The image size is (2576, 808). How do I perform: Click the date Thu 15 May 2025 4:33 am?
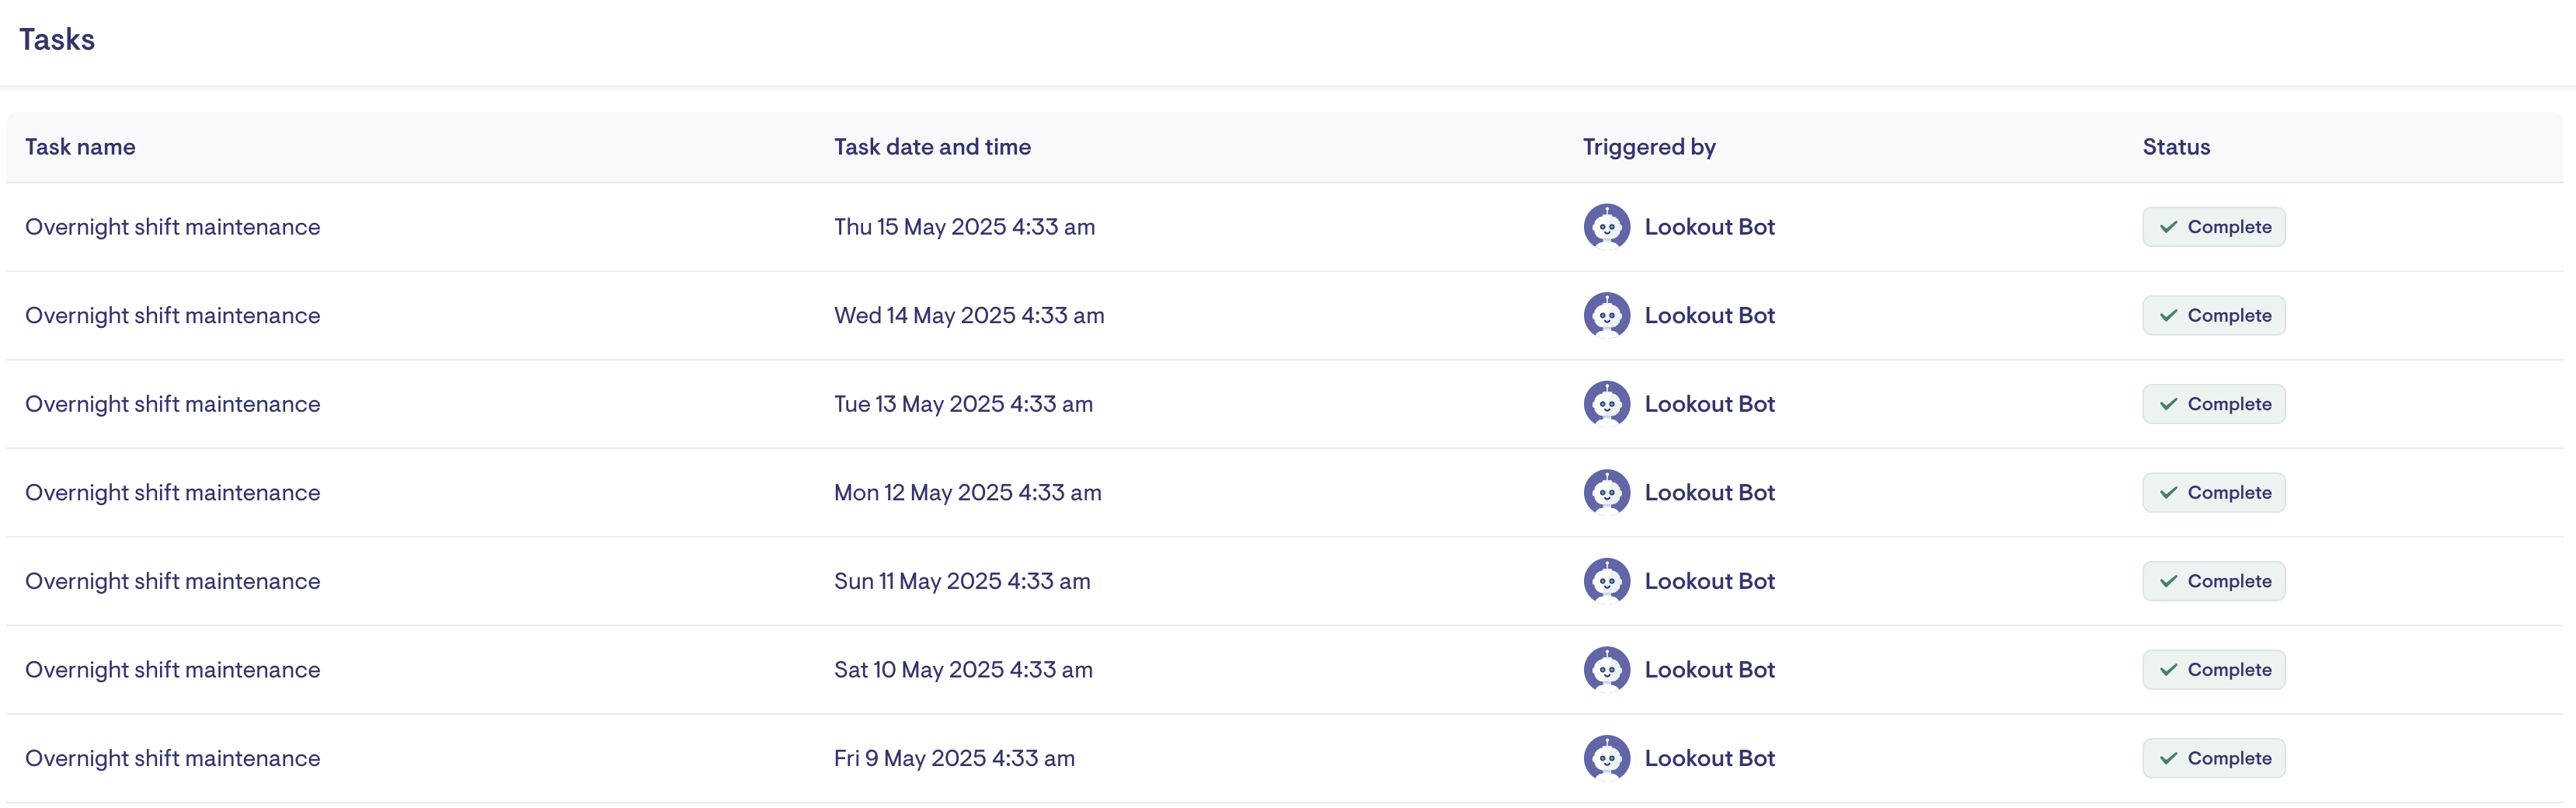pos(964,227)
